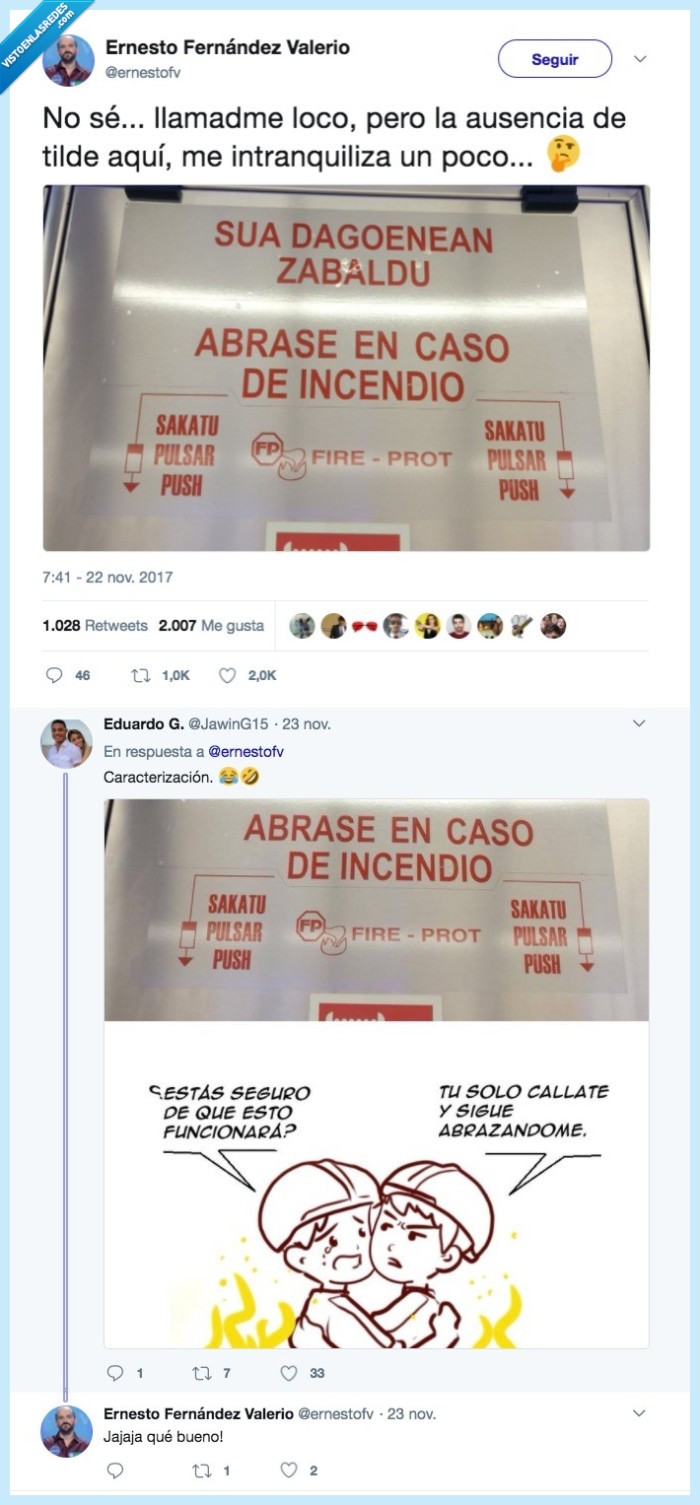Click Ernesto Fernández Valerio's profile avatar at top
The width and height of the screenshot is (700, 1505).
68,60
